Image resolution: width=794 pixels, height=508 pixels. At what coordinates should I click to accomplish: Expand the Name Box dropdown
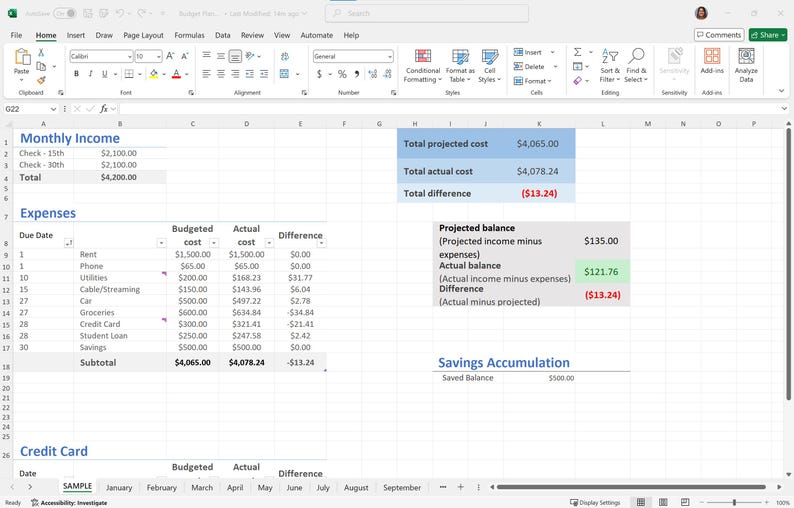[53, 109]
